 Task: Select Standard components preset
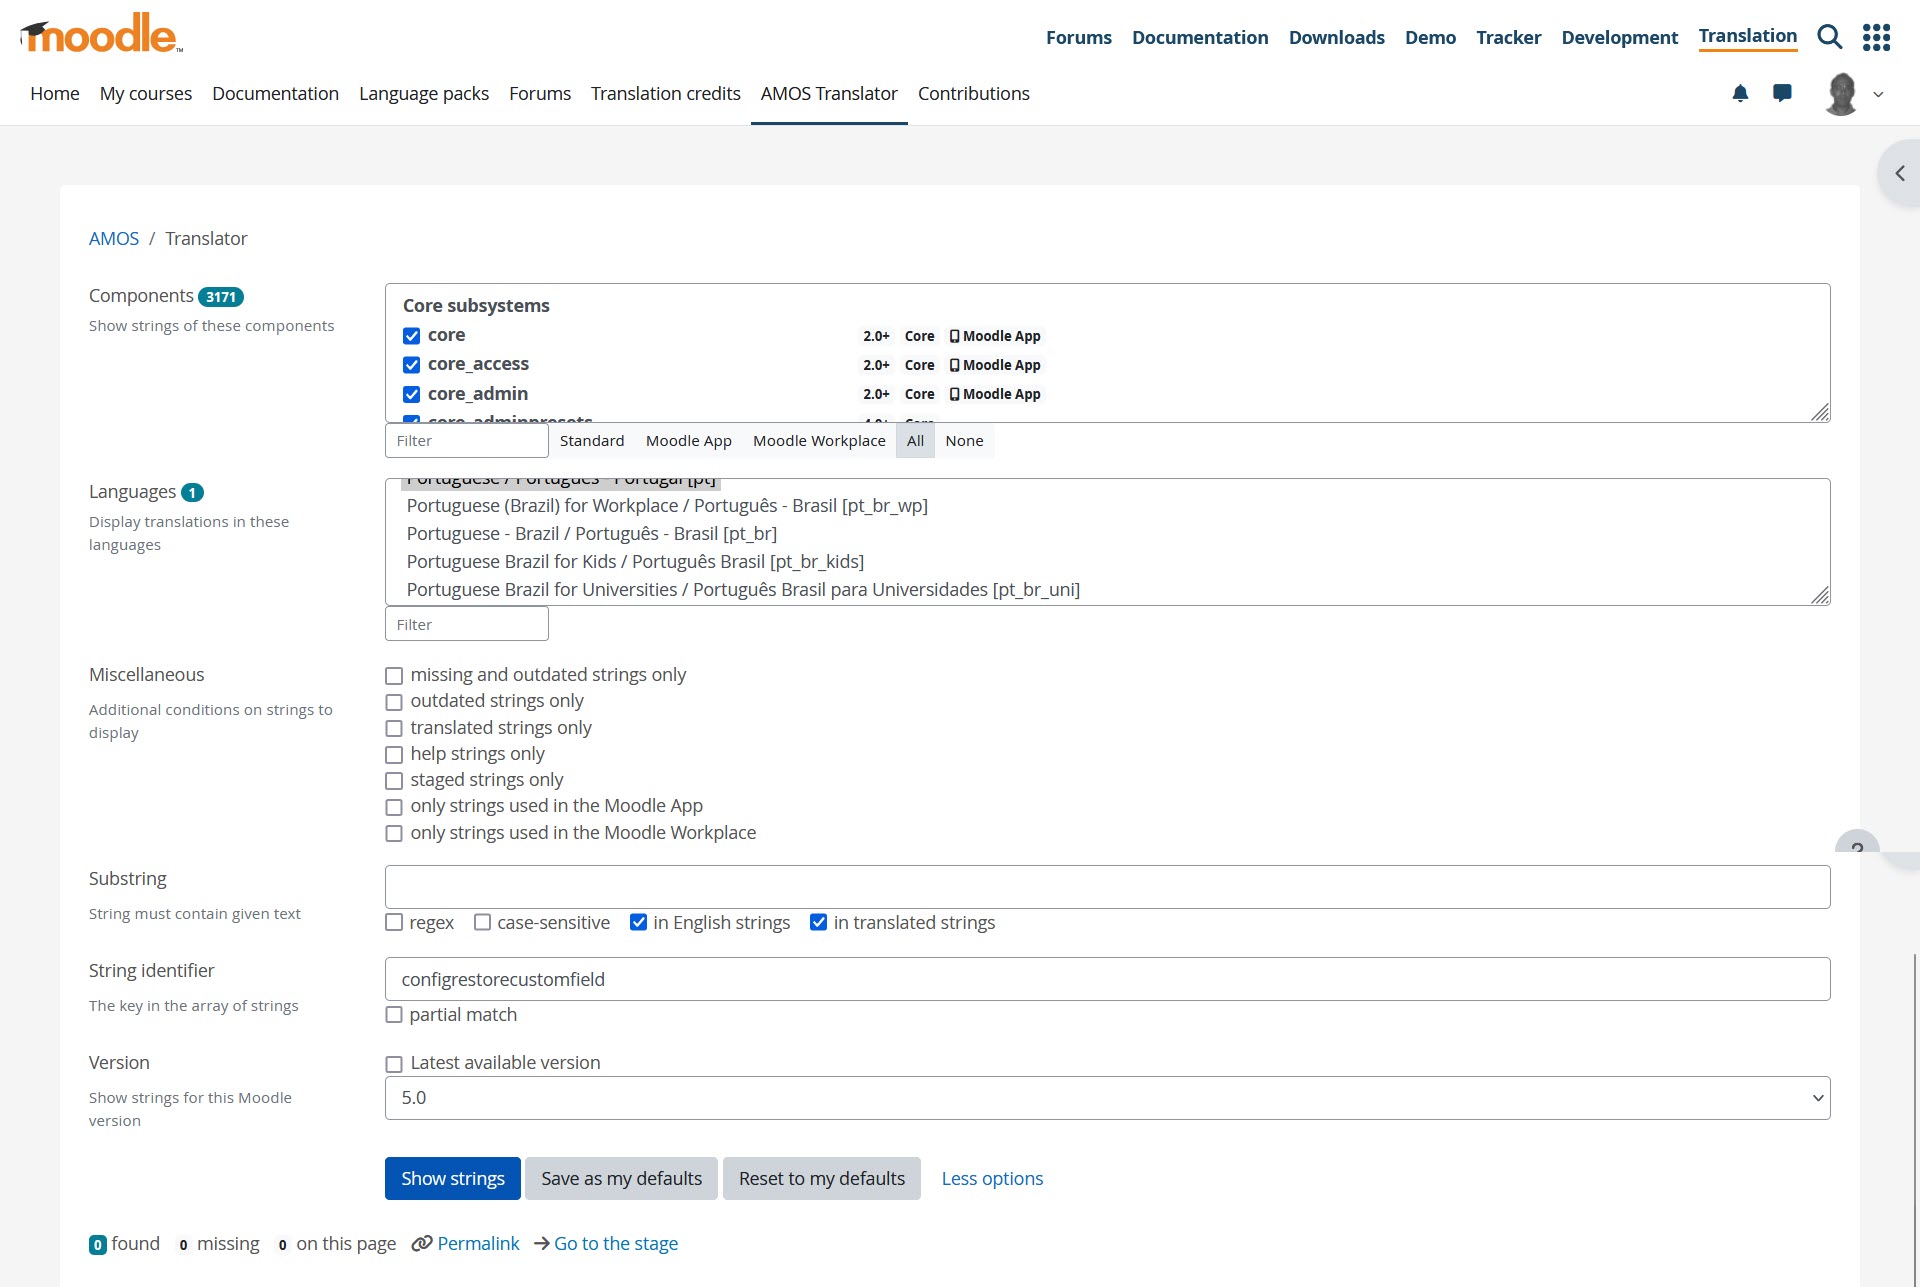592,441
